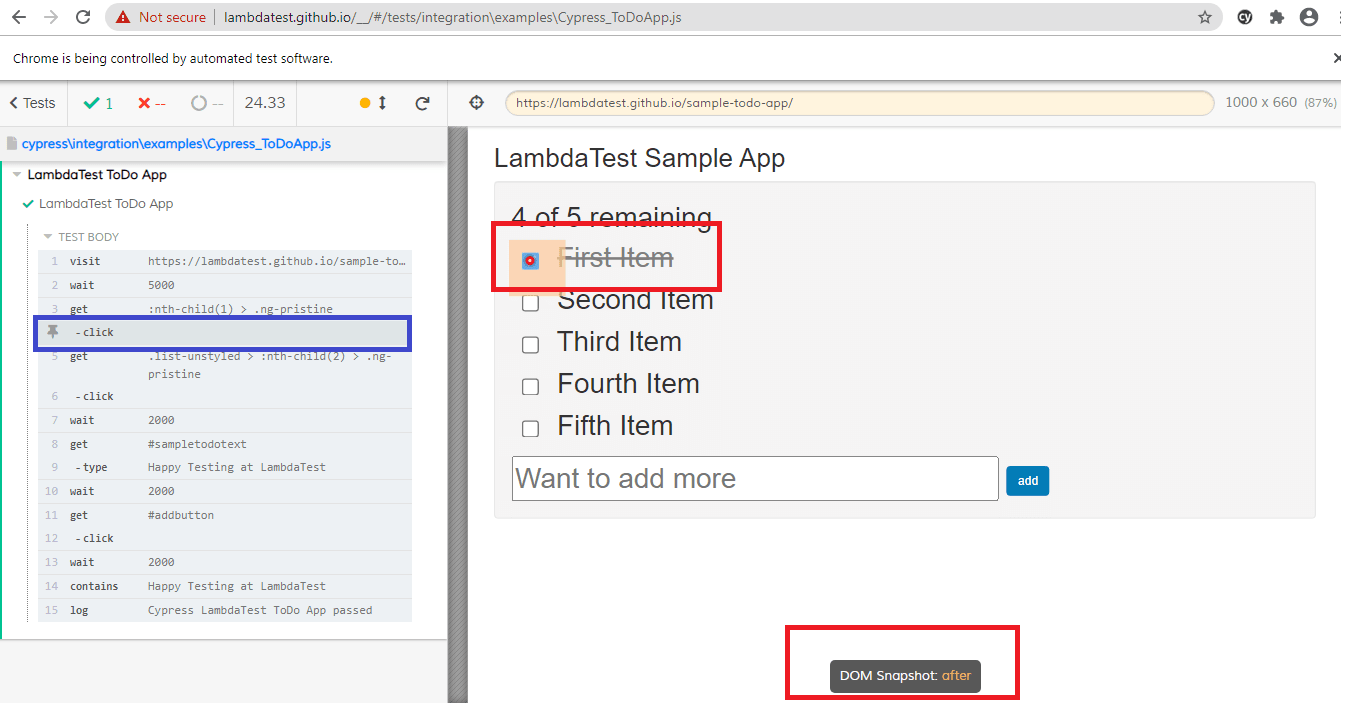Click the Cypress selector playground crosshair icon
Viewport: 1366px width, 703px height.
[x=477, y=102]
